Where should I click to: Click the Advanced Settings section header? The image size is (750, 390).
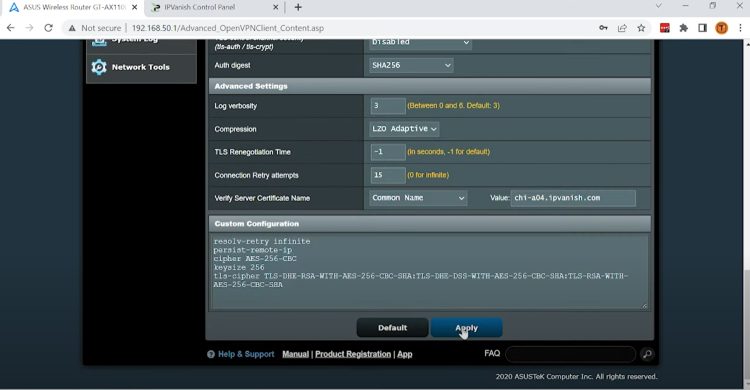[430, 86]
